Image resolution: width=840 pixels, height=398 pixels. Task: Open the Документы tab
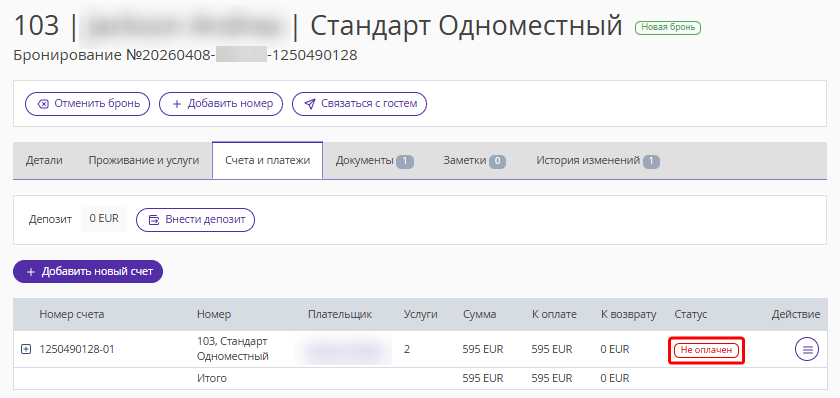374,161
